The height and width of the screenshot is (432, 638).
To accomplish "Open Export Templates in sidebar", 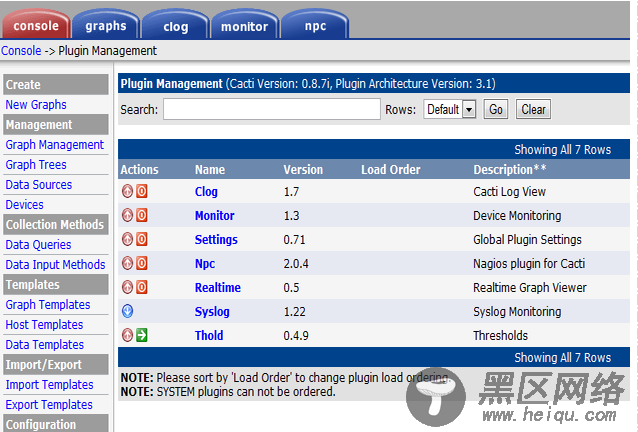I will coord(49,405).
